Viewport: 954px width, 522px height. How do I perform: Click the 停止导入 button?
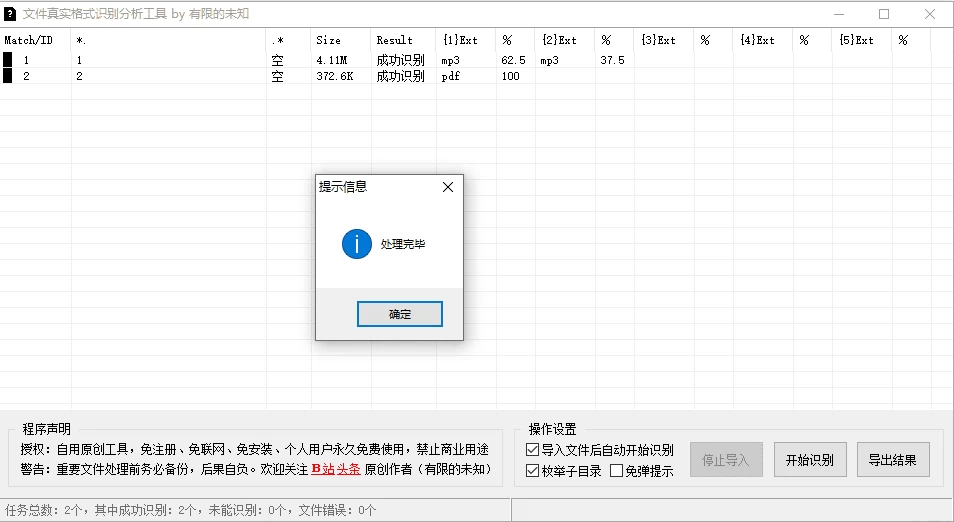tap(726, 460)
